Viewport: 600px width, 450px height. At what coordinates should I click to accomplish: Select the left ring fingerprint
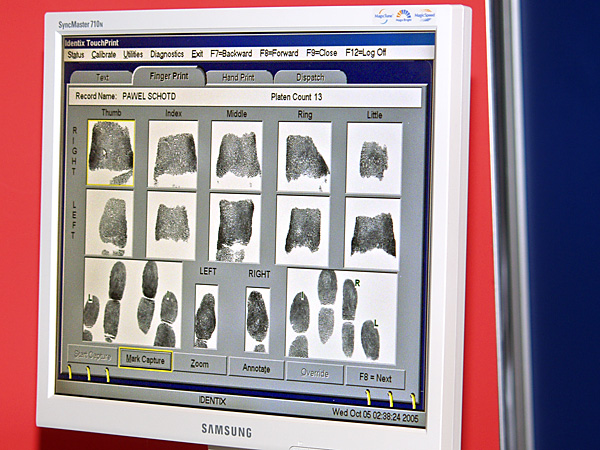coord(302,230)
